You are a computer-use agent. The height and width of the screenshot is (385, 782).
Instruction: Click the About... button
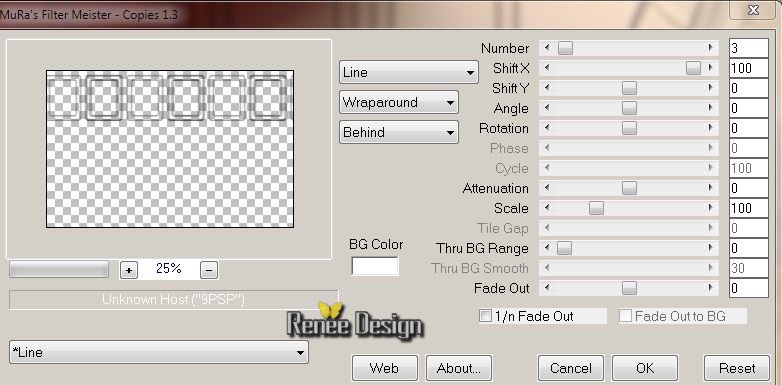click(459, 368)
